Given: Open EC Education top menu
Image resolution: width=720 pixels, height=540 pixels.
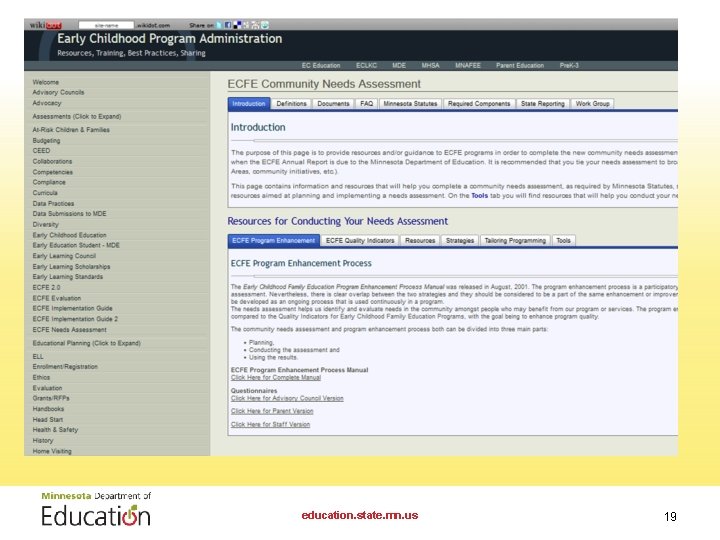Looking at the screenshot, I should coord(321,66).
